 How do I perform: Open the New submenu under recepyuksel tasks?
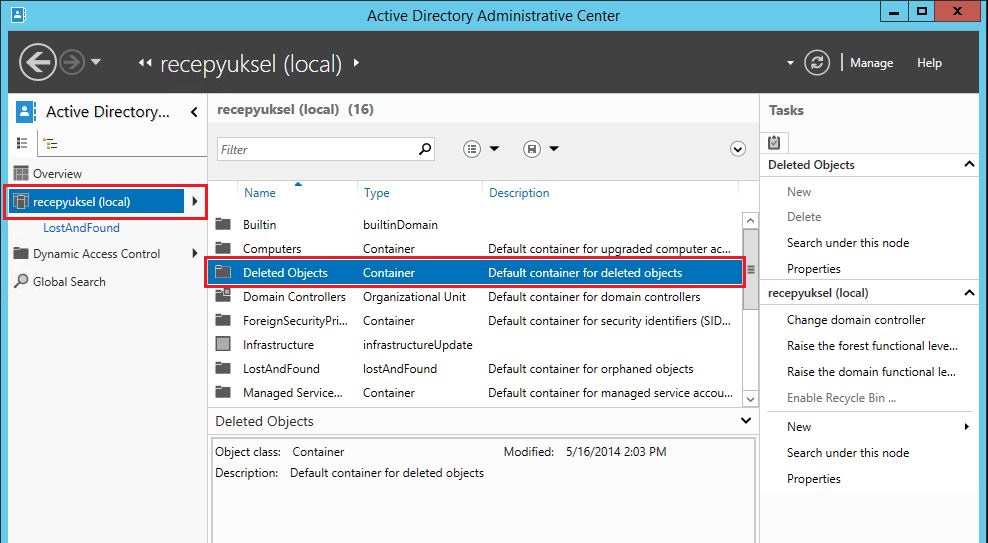coord(876,426)
